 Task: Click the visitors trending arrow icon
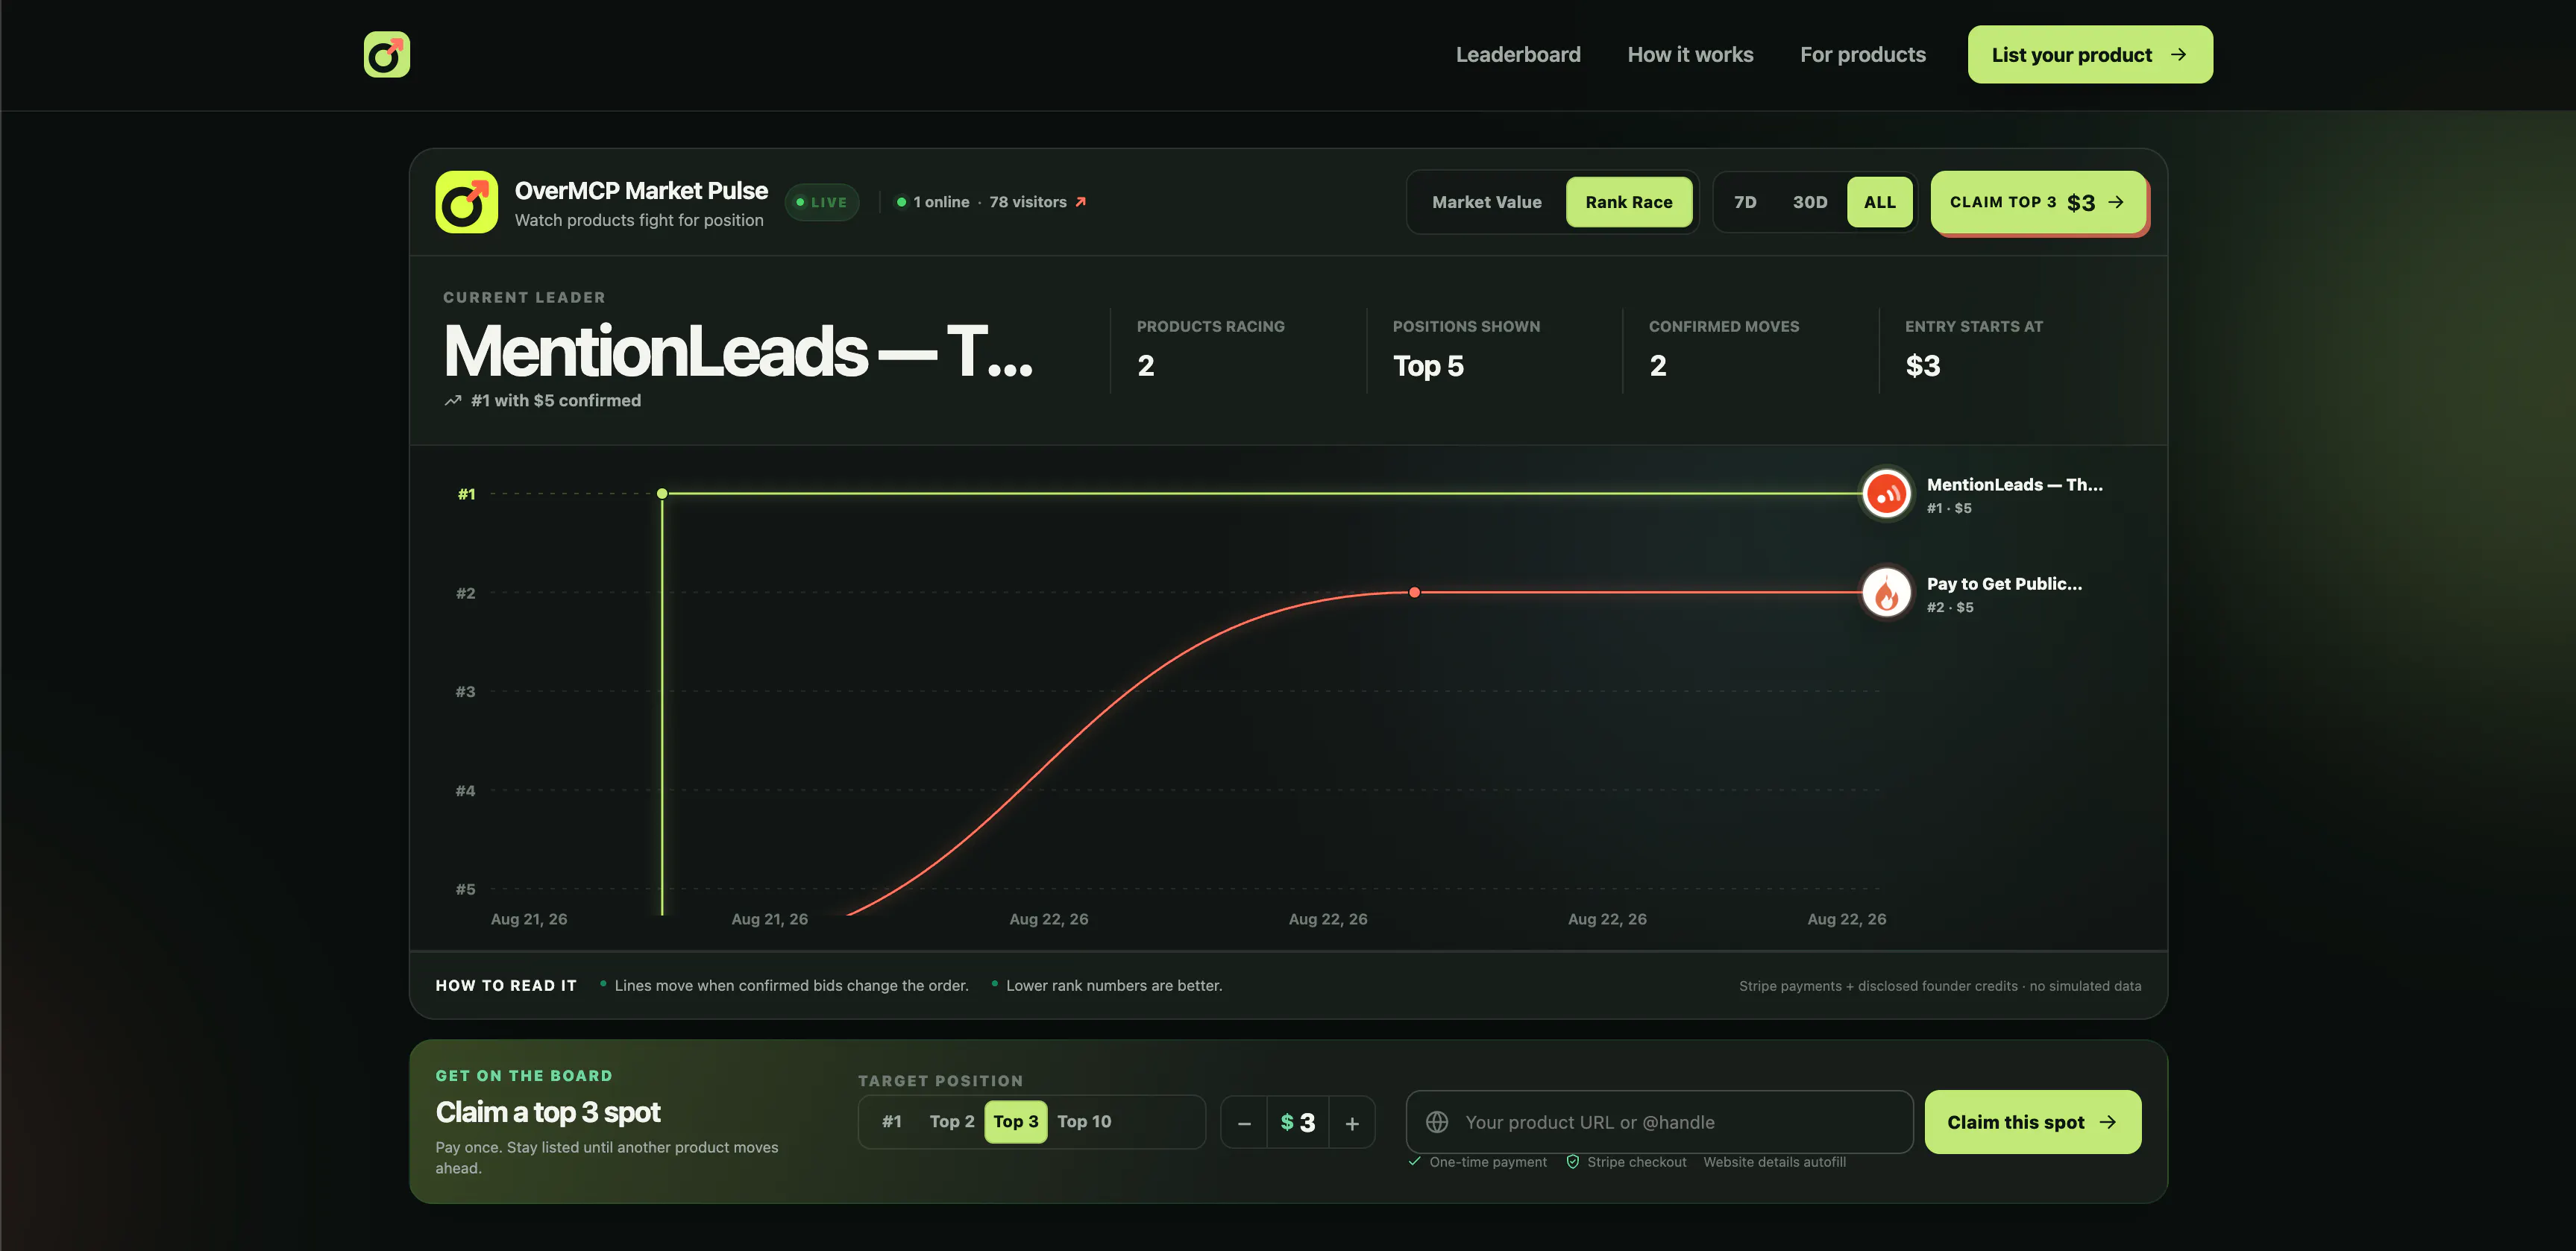click(1080, 202)
